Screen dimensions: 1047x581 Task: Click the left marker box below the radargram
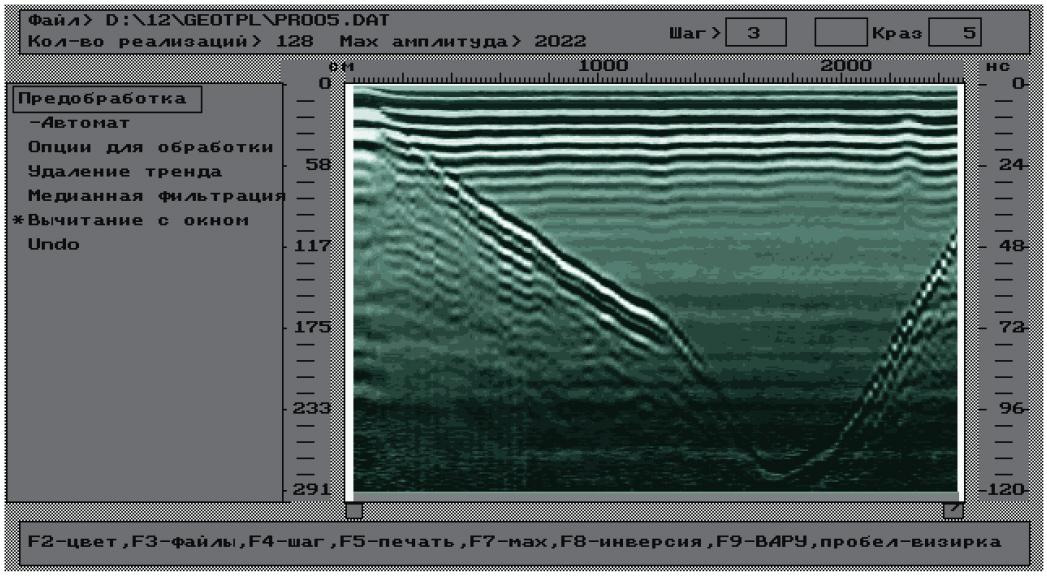(x=354, y=511)
